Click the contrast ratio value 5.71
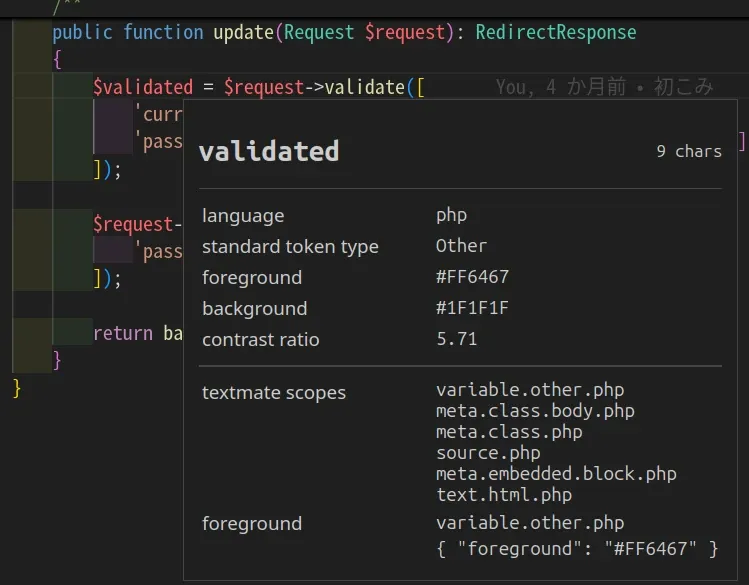 456,339
